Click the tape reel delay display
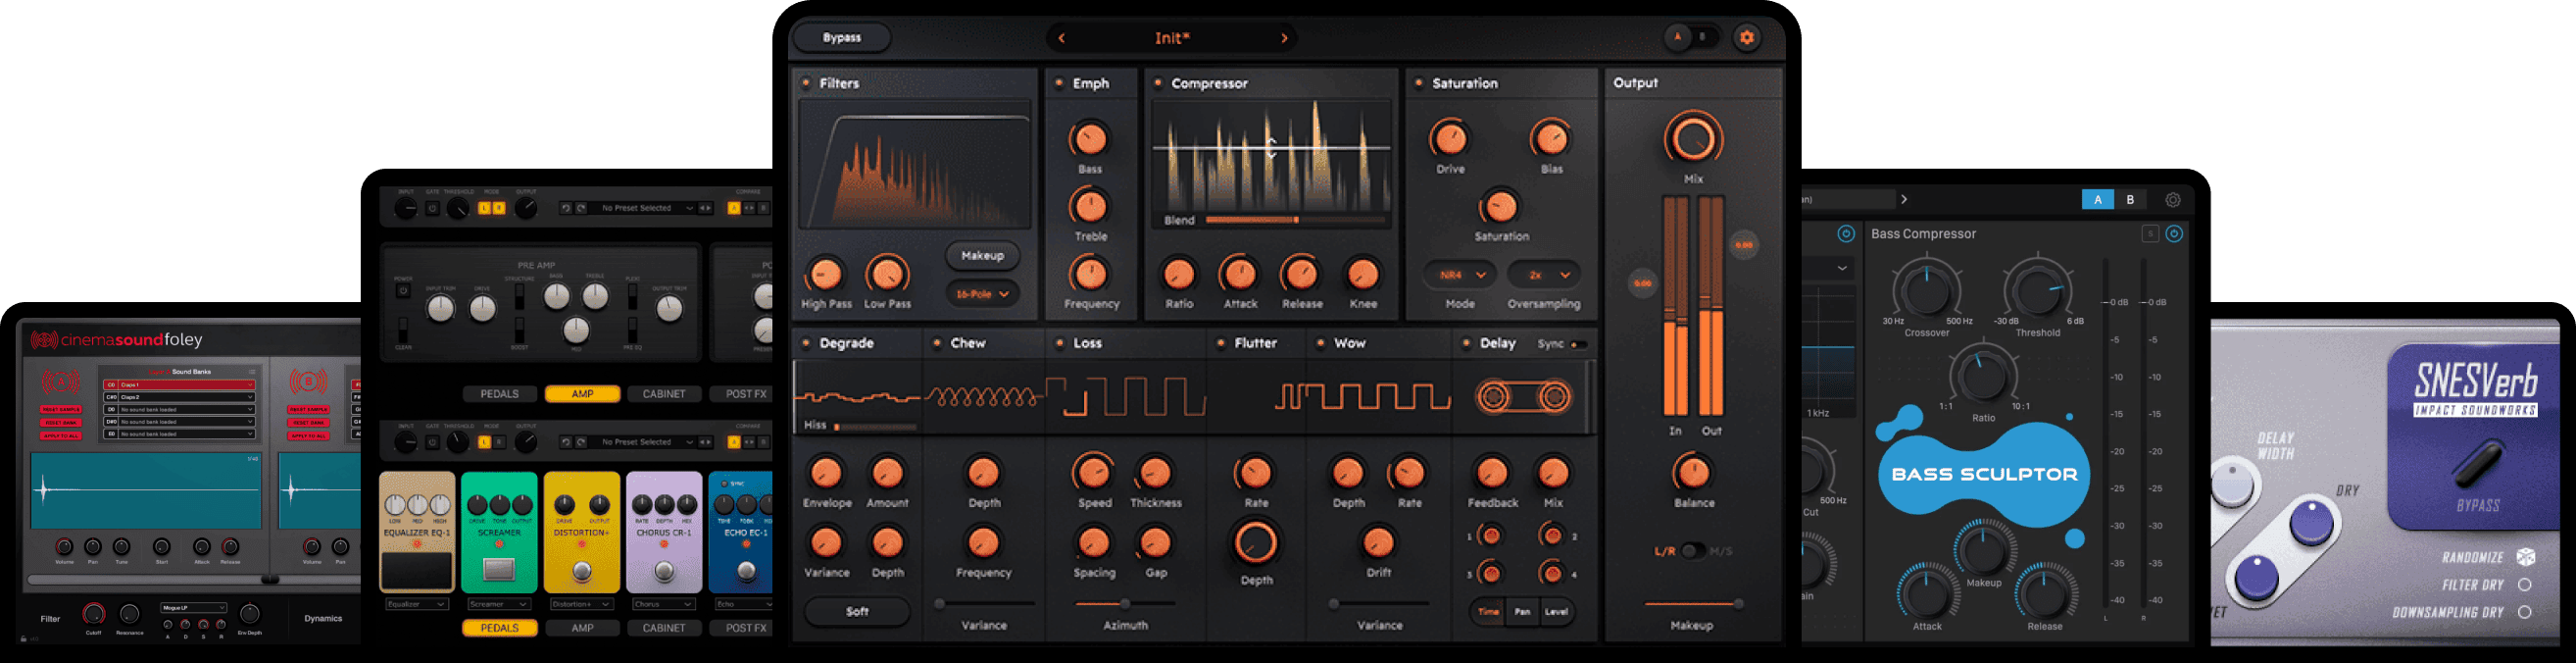 1523,397
